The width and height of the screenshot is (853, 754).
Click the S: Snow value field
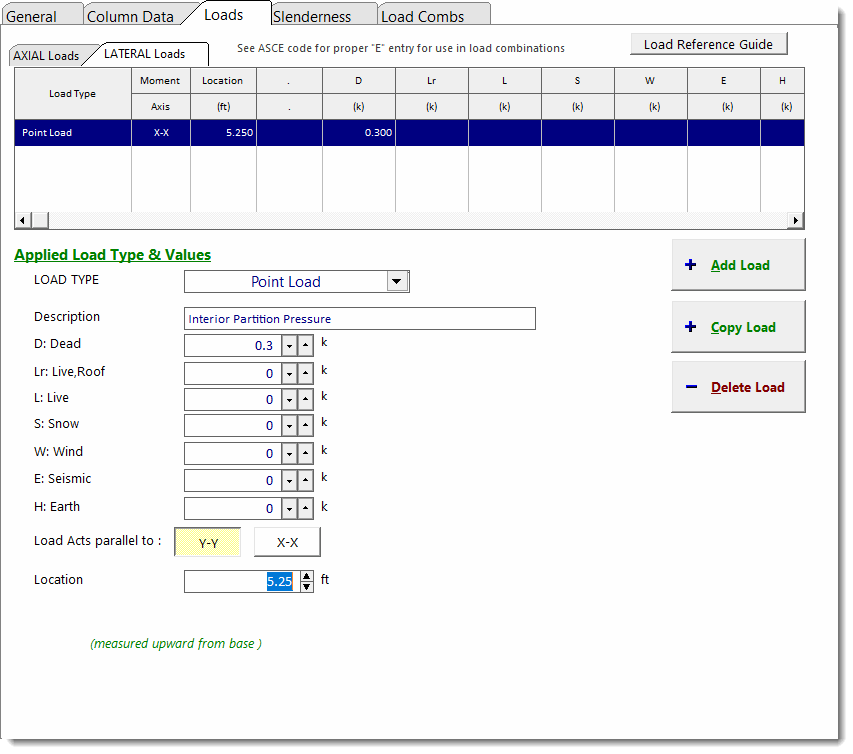click(232, 426)
